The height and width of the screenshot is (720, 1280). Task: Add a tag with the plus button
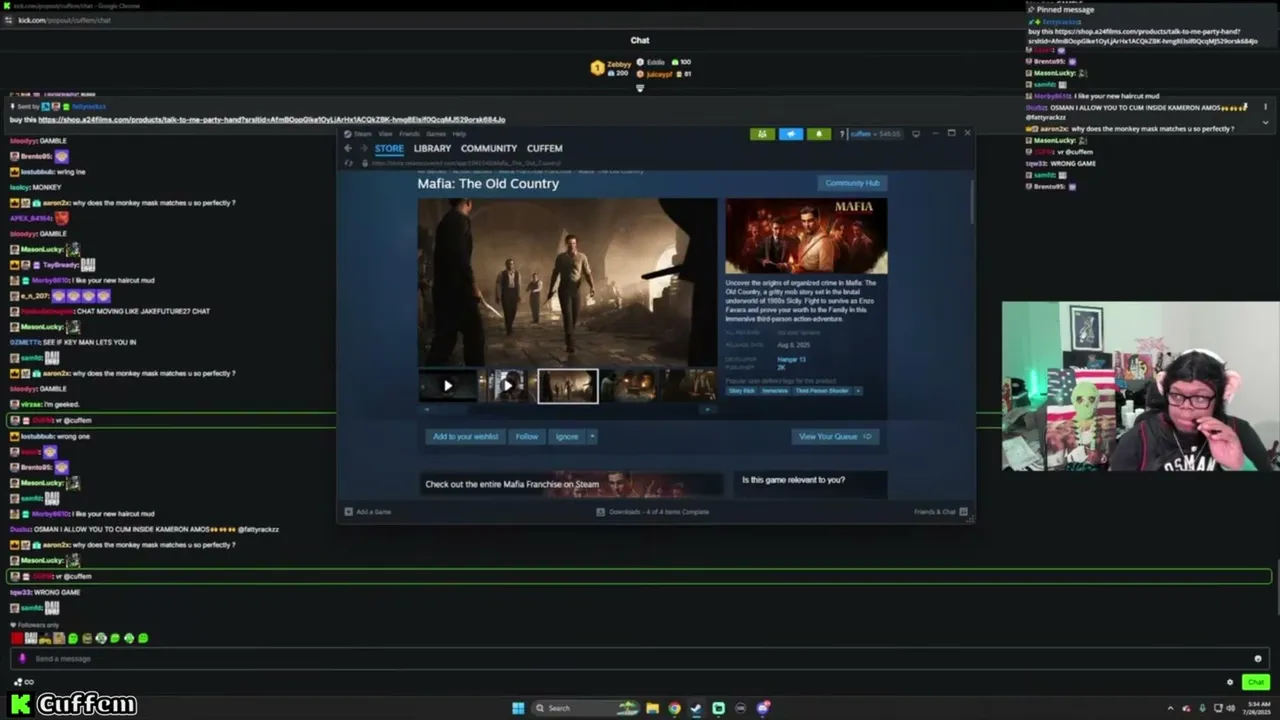[858, 390]
